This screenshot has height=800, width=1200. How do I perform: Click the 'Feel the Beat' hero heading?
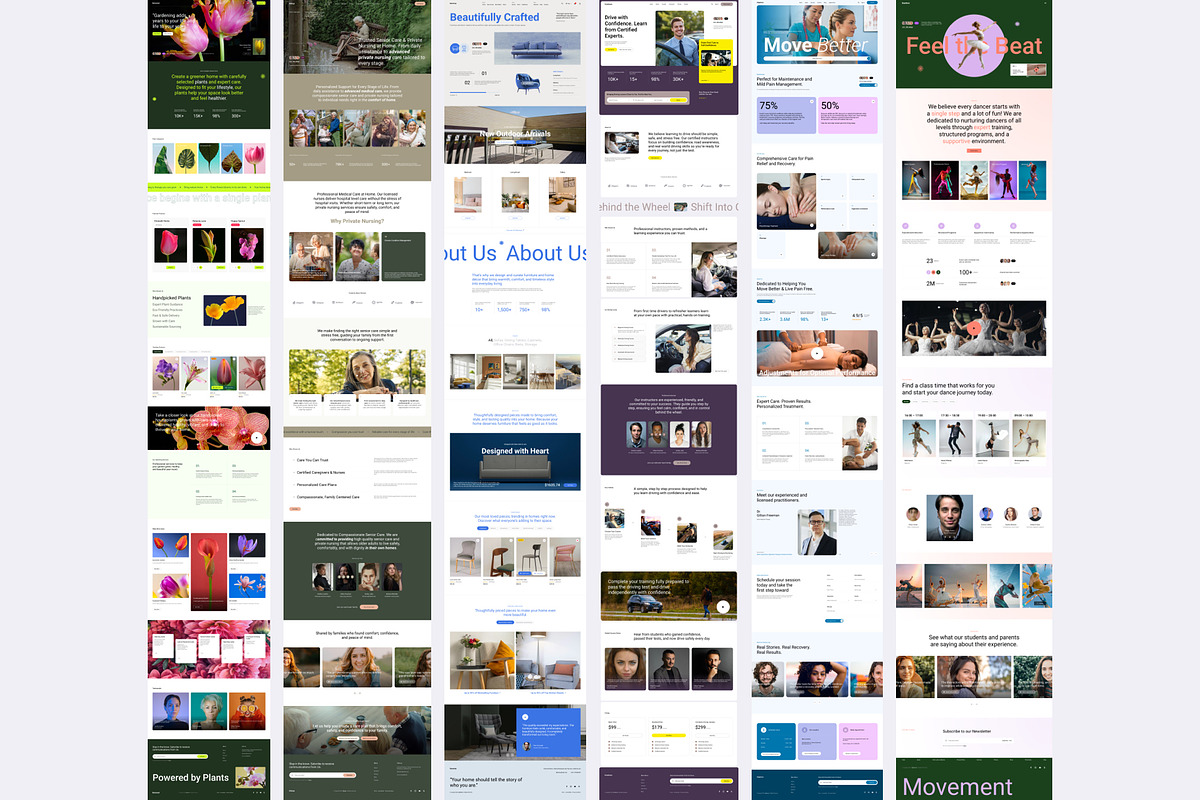click(x=974, y=46)
